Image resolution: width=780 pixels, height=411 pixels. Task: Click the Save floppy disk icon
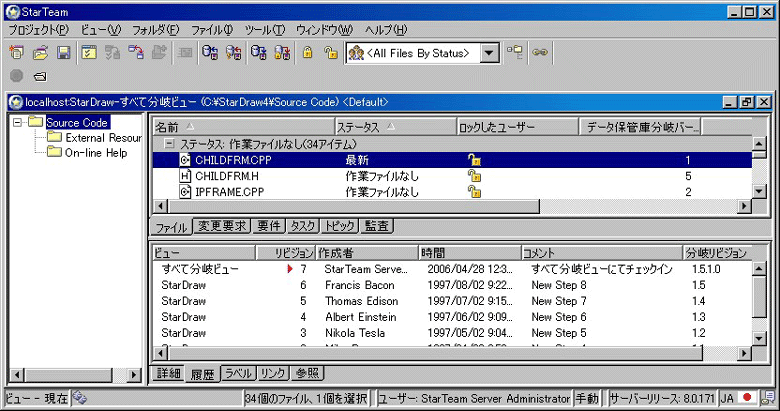coord(64,52)
